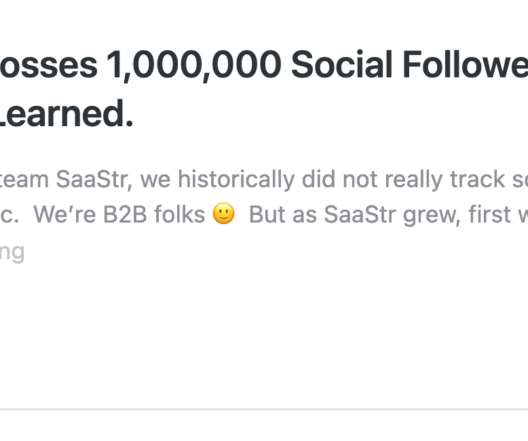528x441 pixels.
Task: Click the '1,000,000' number in the title
Action: (x=194, y=65)
